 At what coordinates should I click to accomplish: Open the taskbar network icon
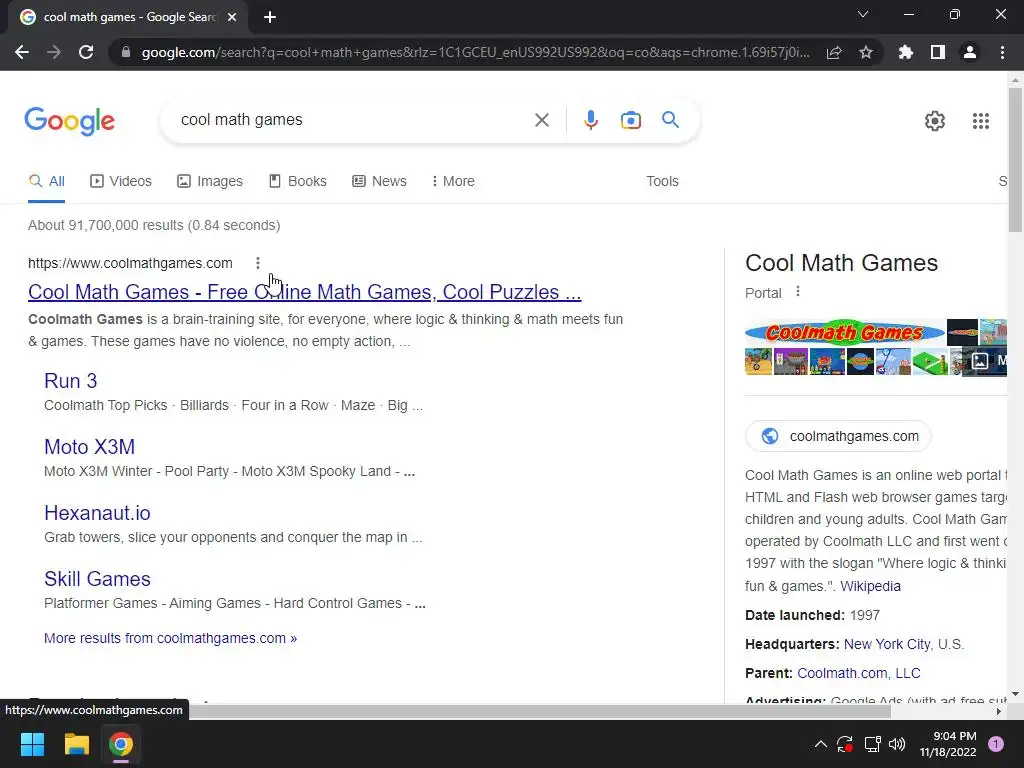[x=872, y=744]
